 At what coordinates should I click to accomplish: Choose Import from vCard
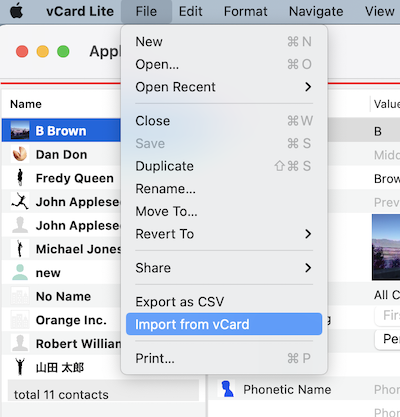[x=224, y=324]
